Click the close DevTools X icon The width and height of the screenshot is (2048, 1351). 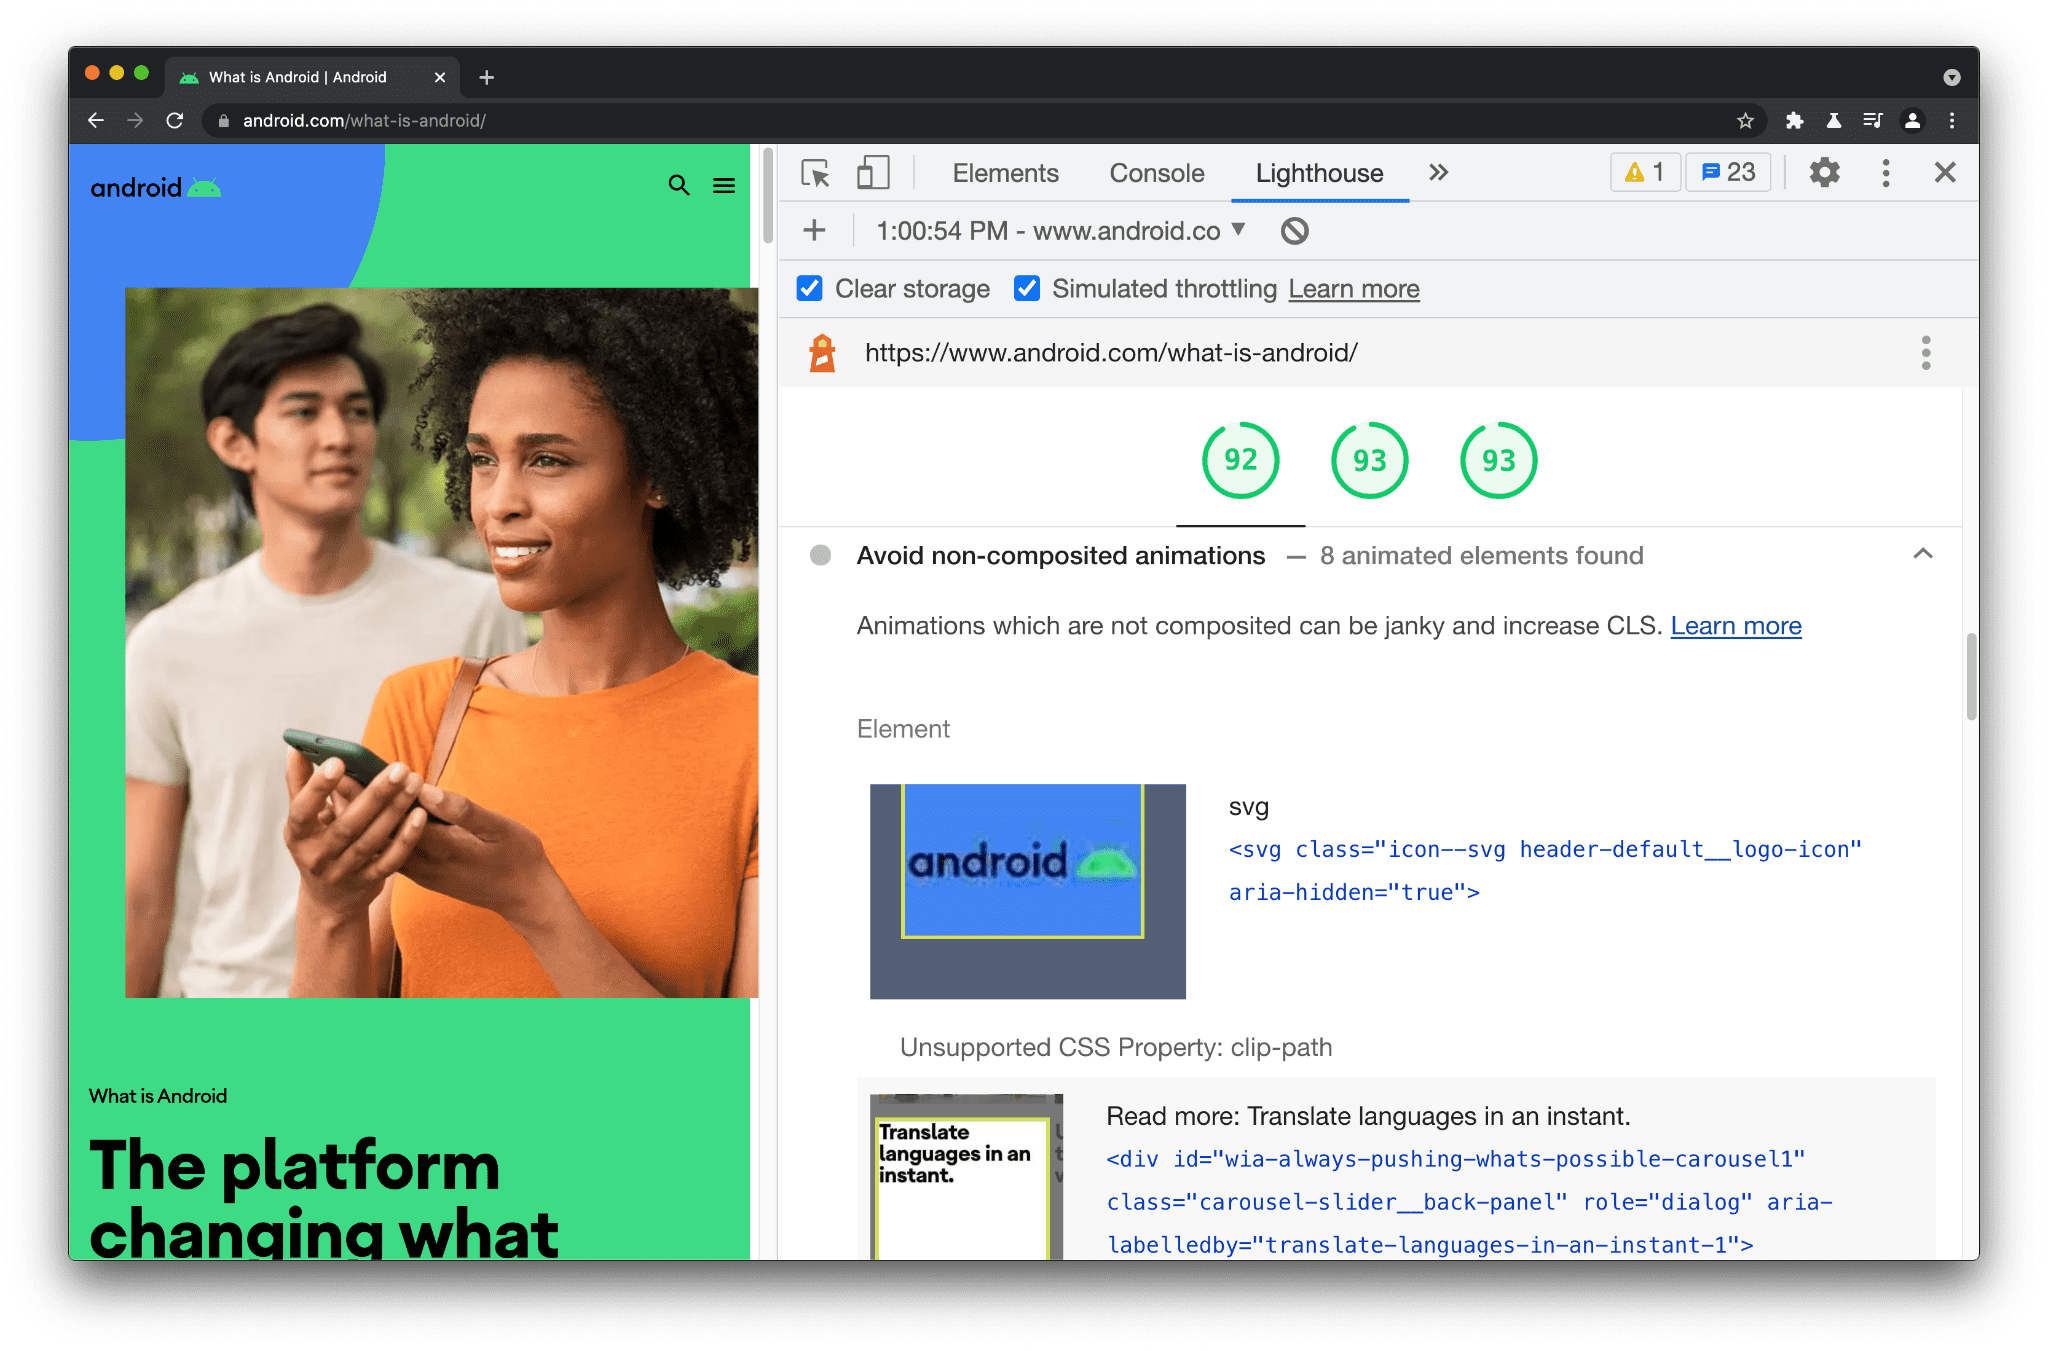coord(1944,172)
